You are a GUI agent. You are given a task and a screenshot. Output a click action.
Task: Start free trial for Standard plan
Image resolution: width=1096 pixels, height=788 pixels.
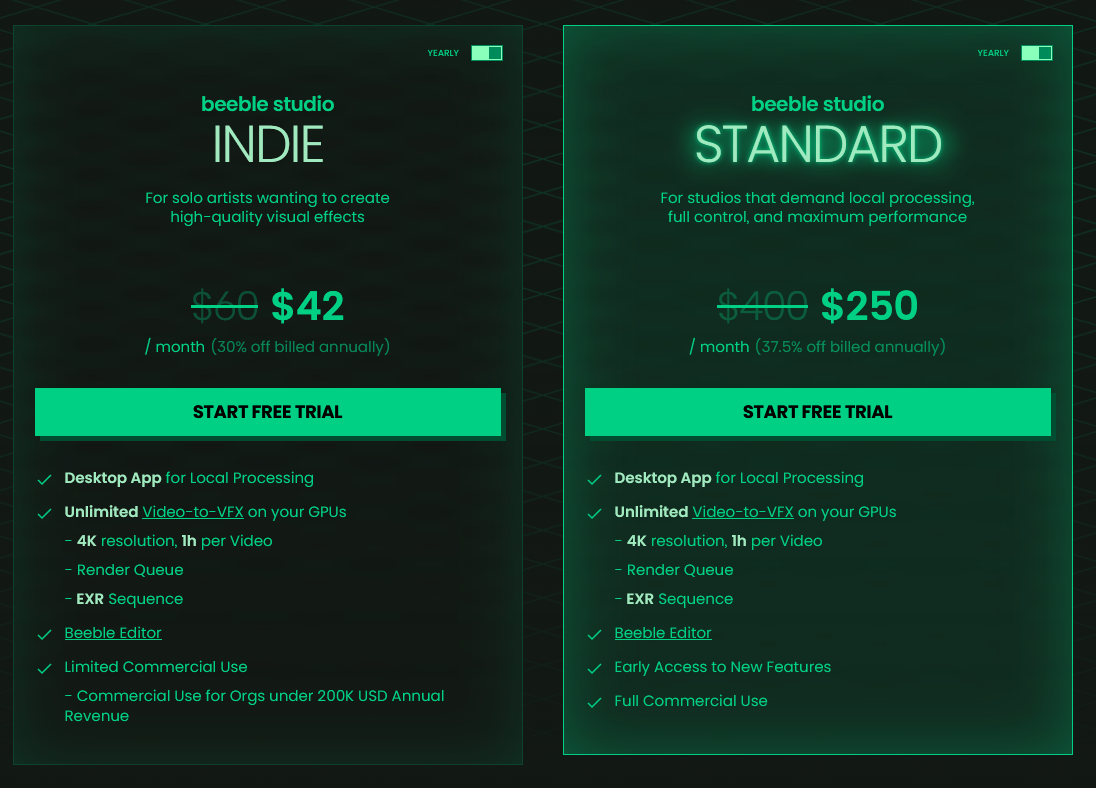(818, 412)
